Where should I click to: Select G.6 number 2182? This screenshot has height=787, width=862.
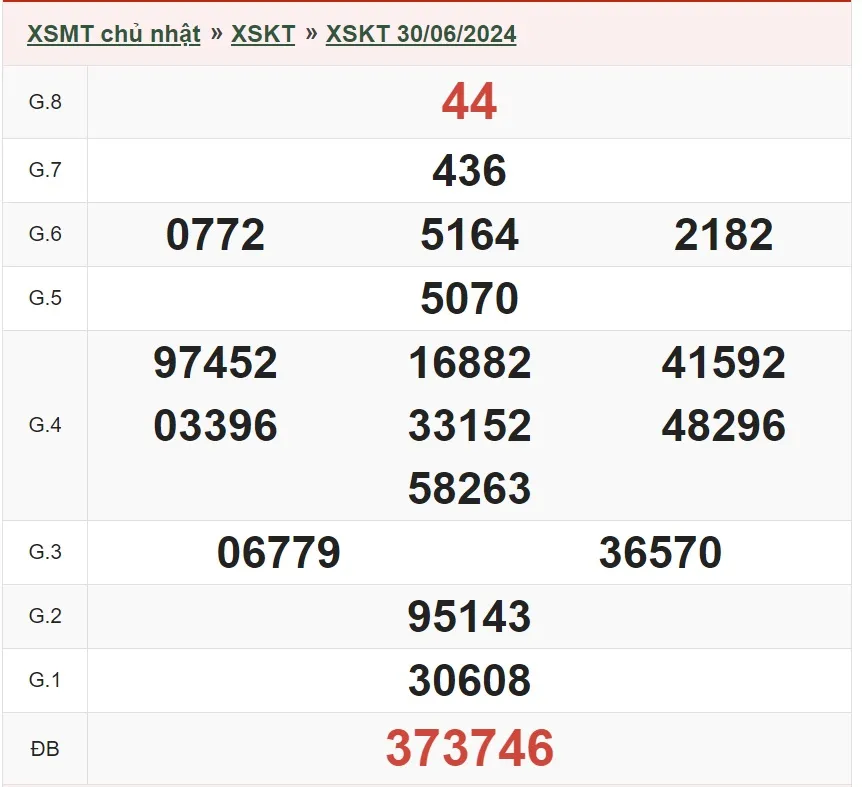(x=723, y=235)
